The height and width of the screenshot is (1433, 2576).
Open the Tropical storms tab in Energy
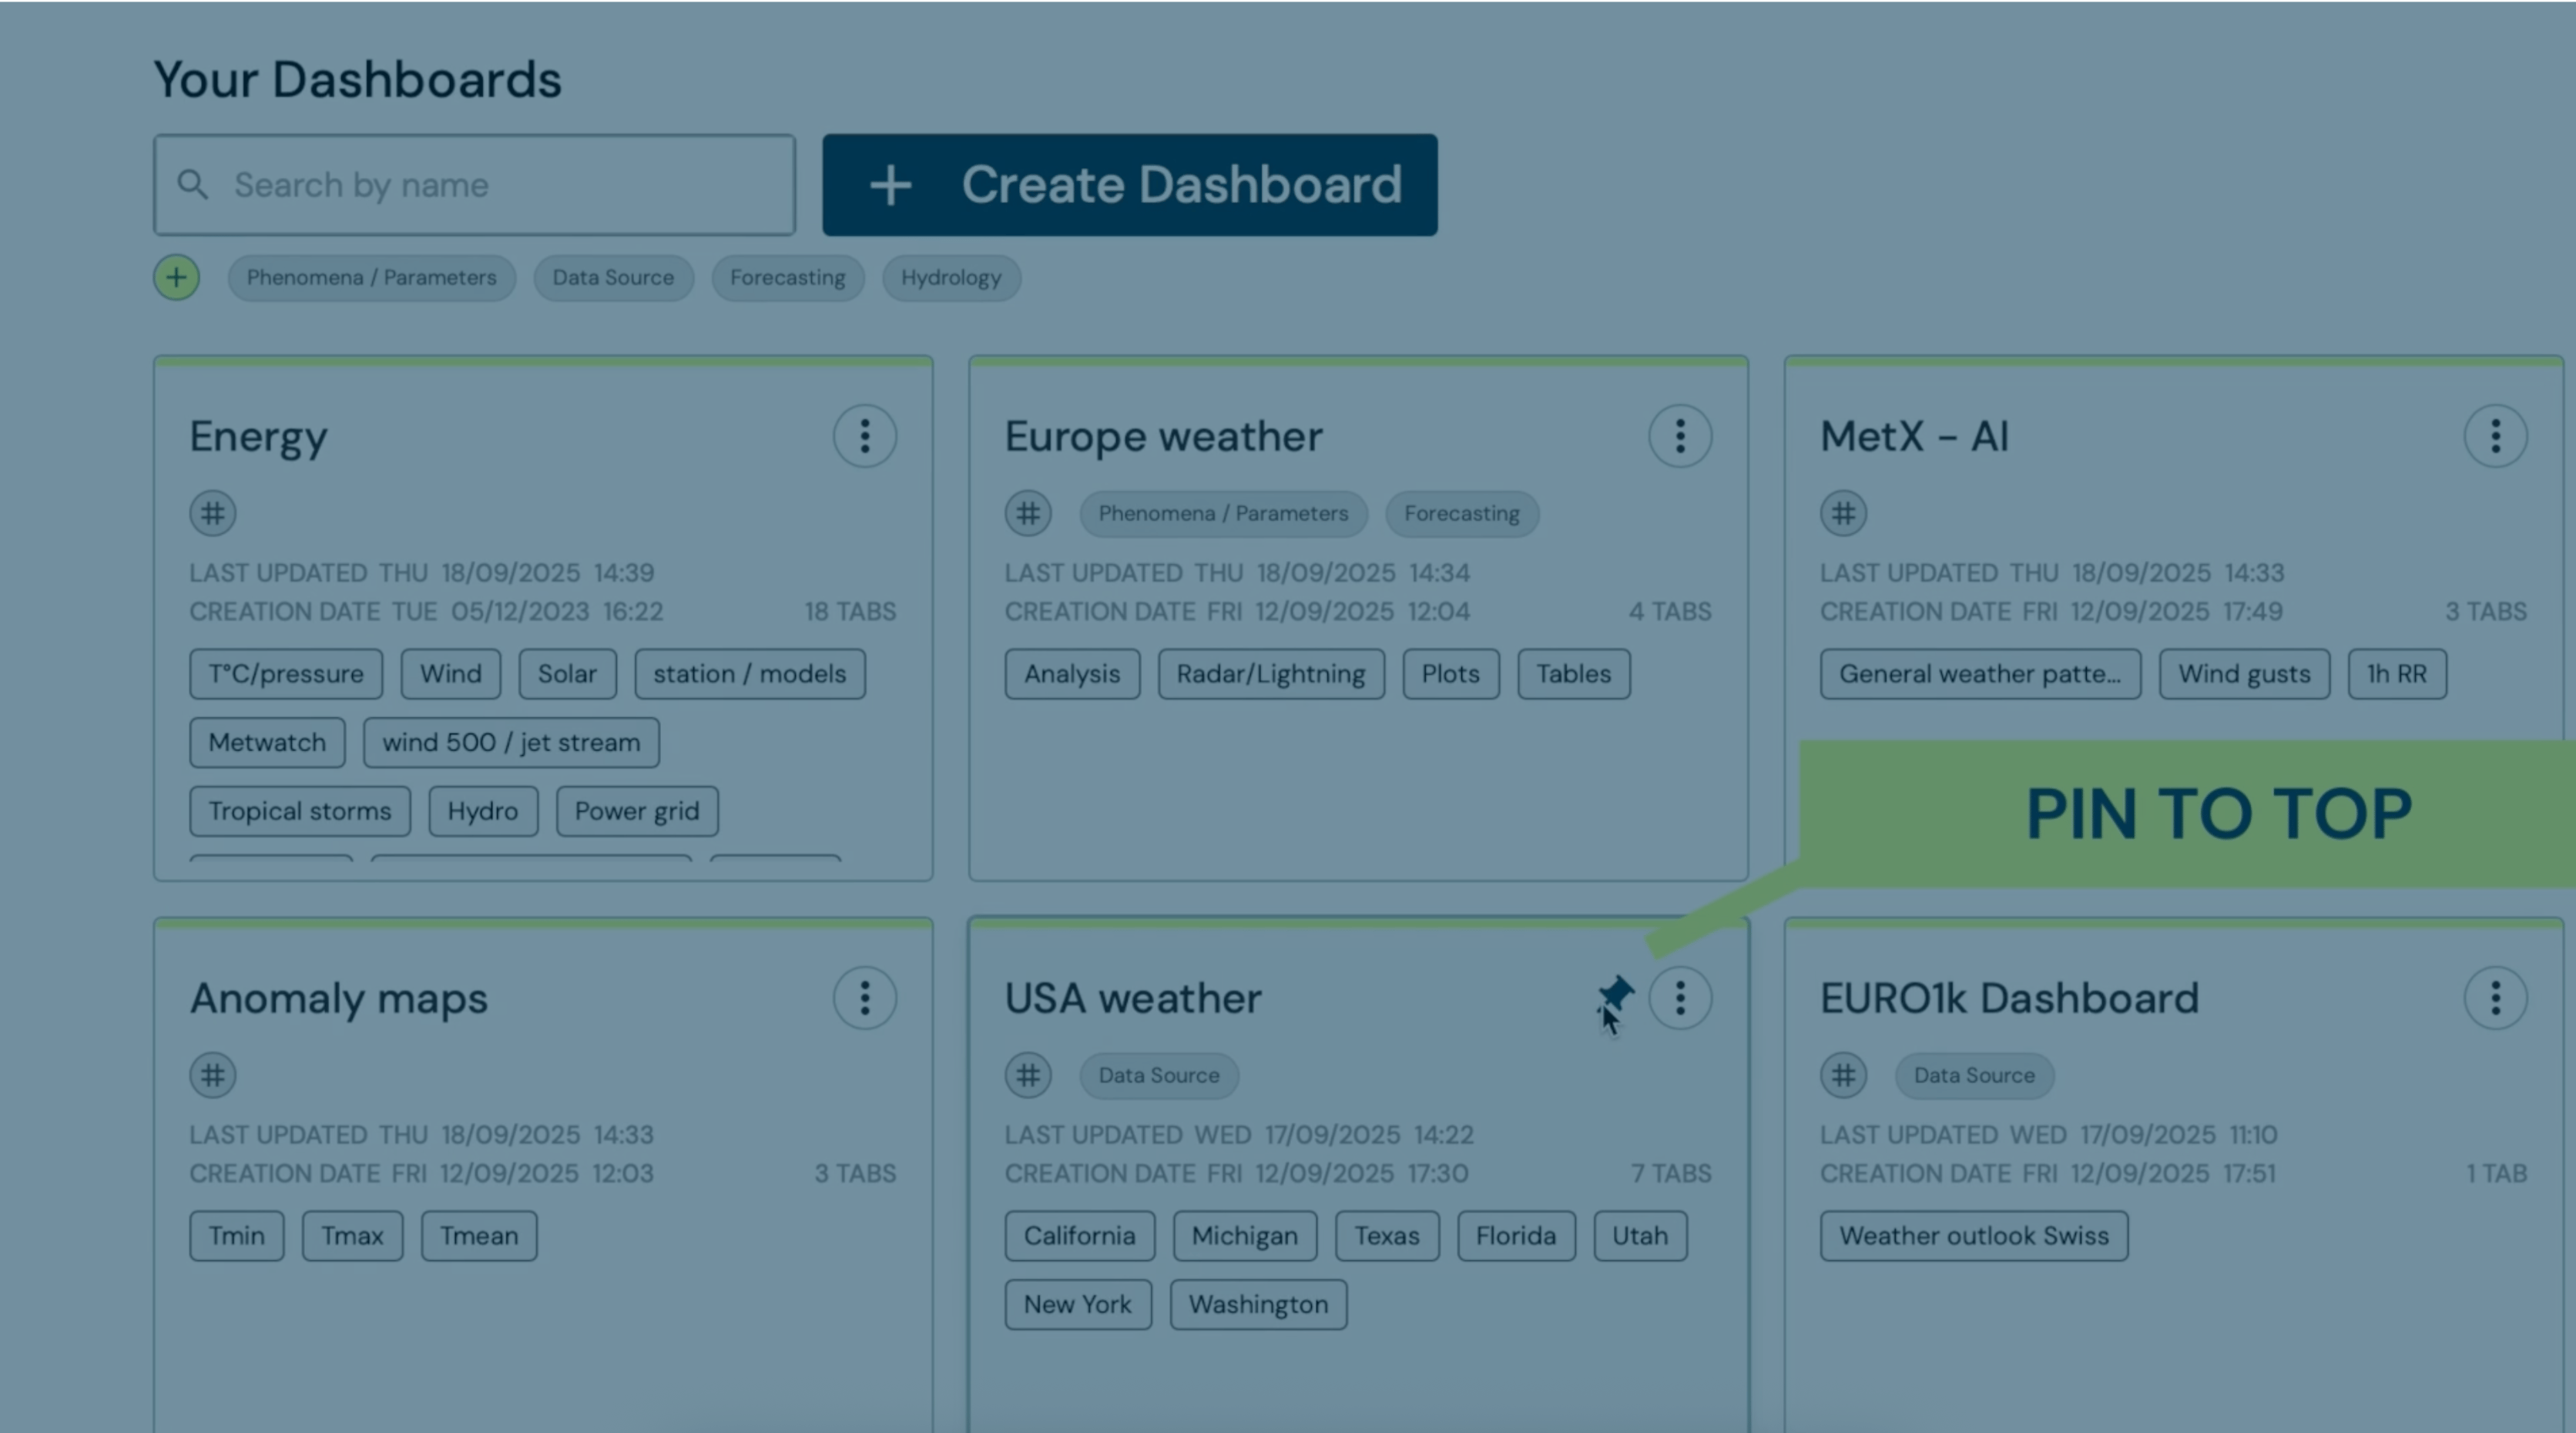click(x=299, y=811)
